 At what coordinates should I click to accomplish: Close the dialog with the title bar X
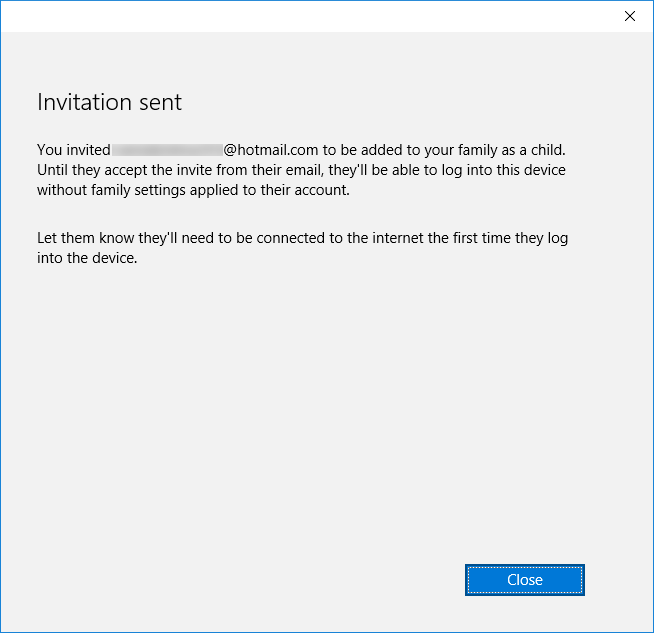630,16
